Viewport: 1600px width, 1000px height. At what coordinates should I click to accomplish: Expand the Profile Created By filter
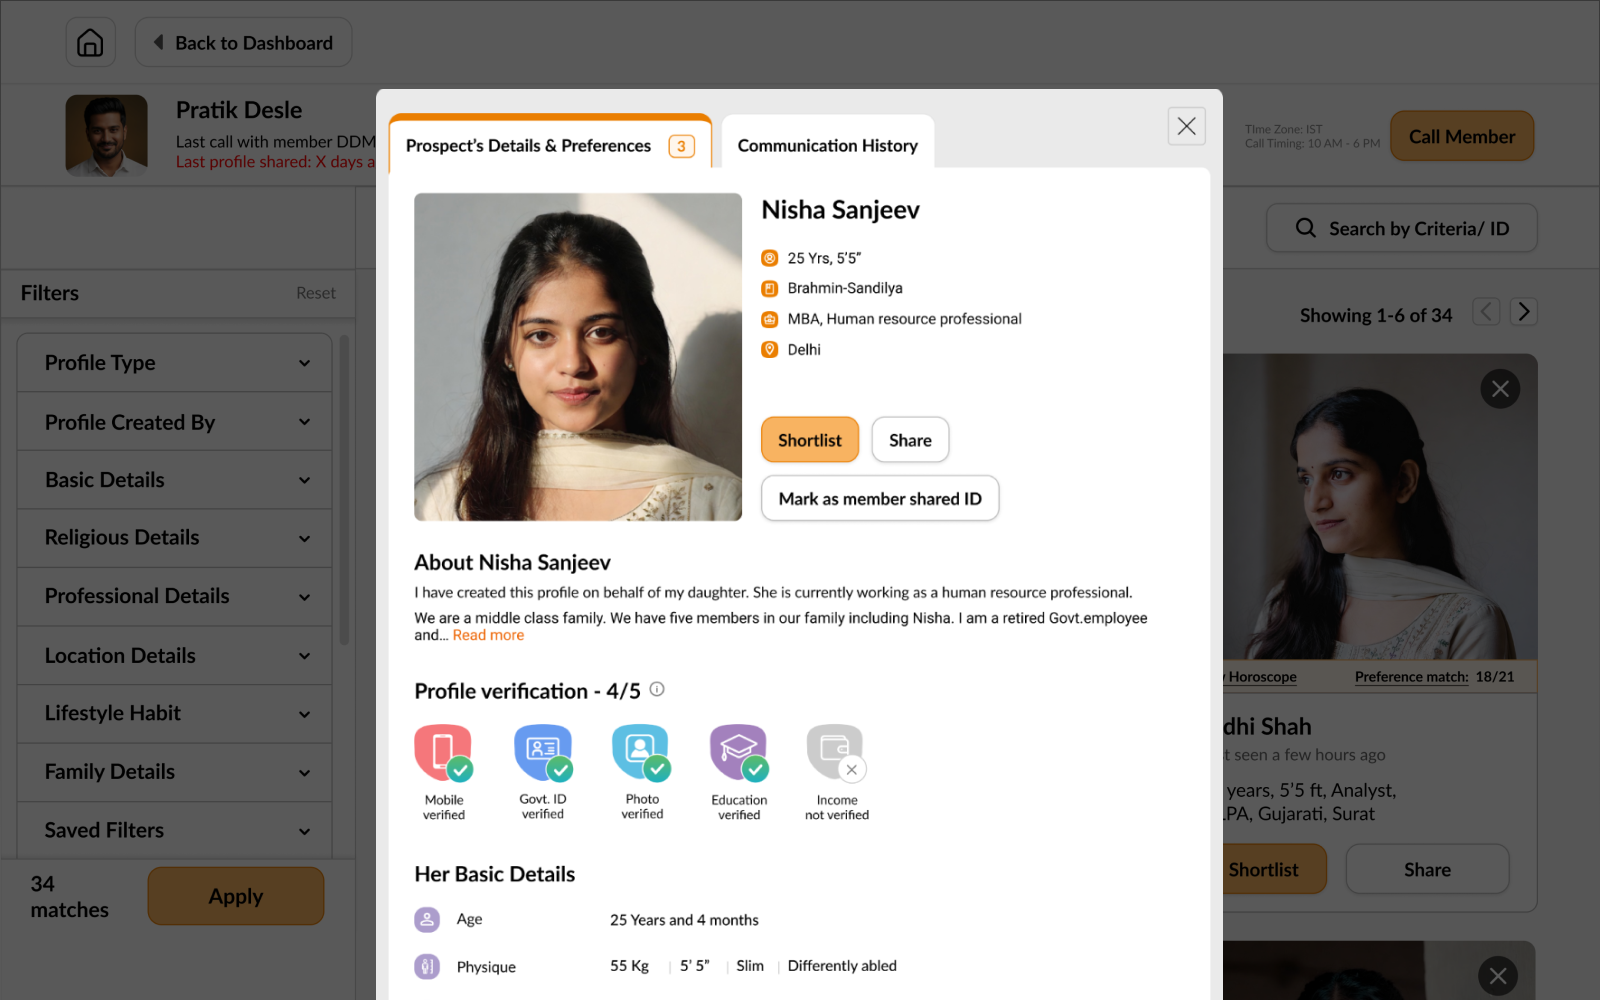point(174,422)
